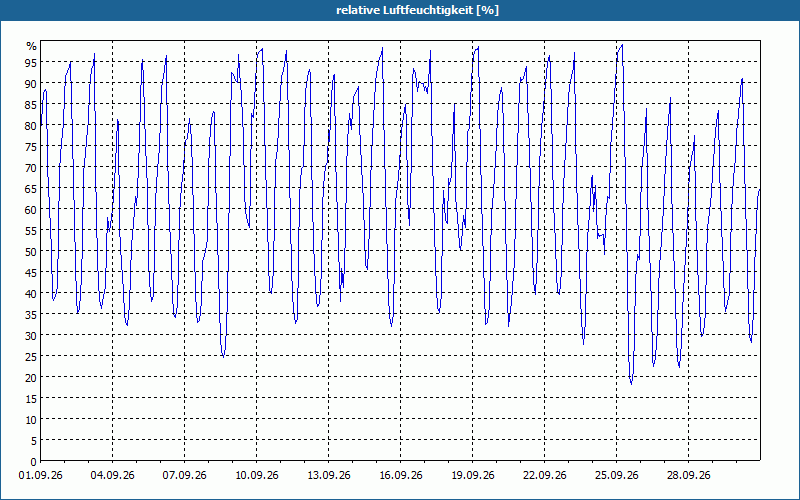Click the 55 value on the y-axis
This screenshot has width=800, height=500.
pos(31,231)
